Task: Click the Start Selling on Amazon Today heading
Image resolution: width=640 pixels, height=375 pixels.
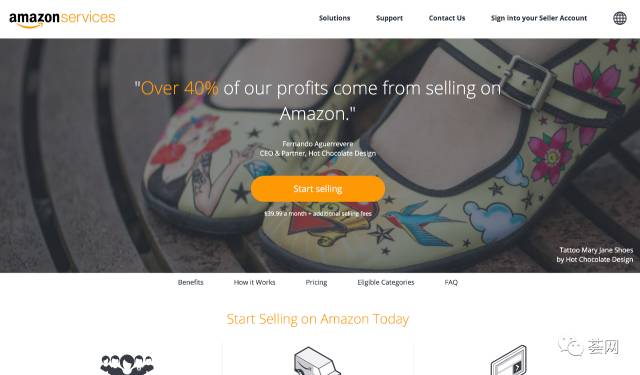Action: coord(318,319)
